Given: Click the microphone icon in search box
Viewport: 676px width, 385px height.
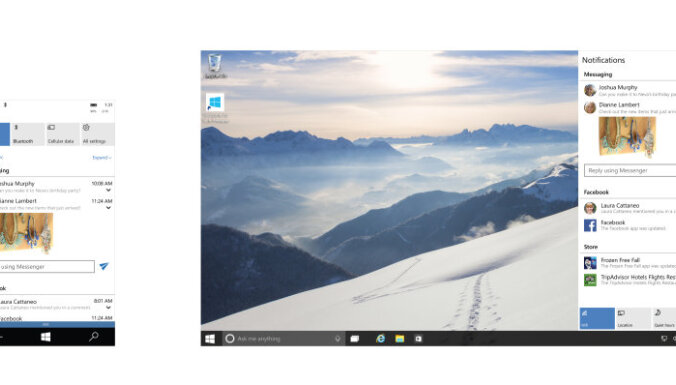Looking at the screenshot, I should [338, 339].
